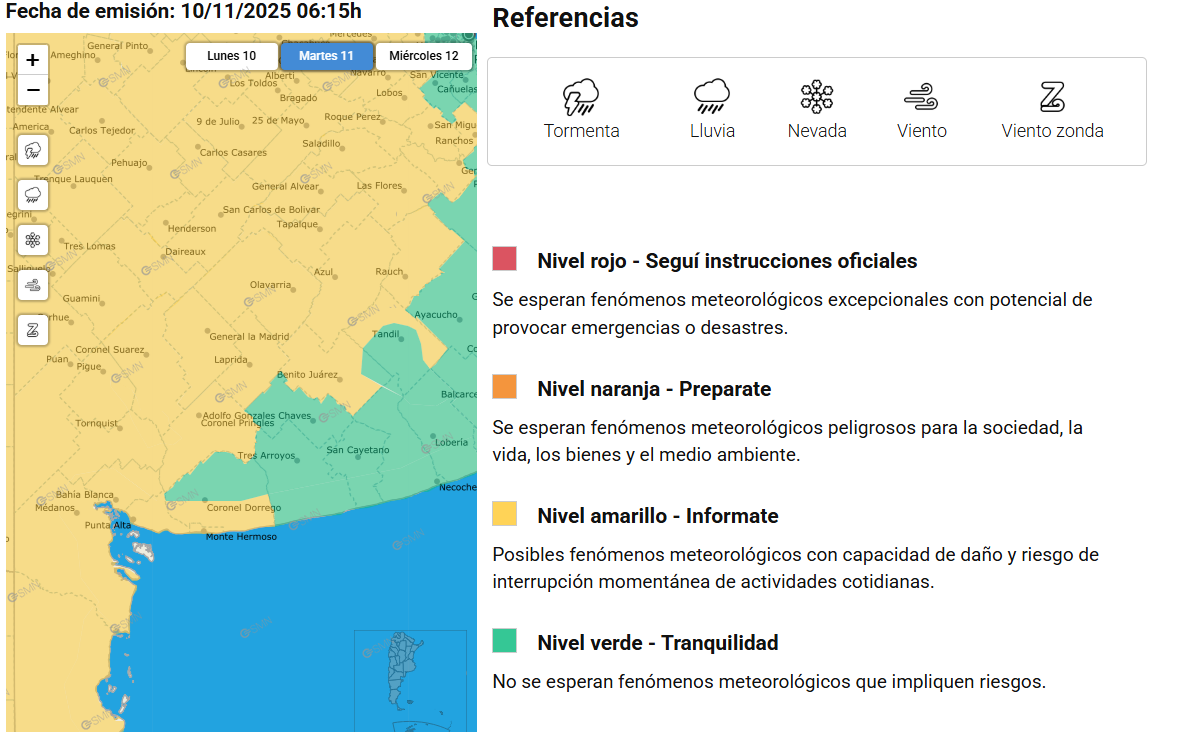The height and width of the screenshot is (732, 1196).
Task: Click the Tormenta reference icon
Action: tap(581, 97)
